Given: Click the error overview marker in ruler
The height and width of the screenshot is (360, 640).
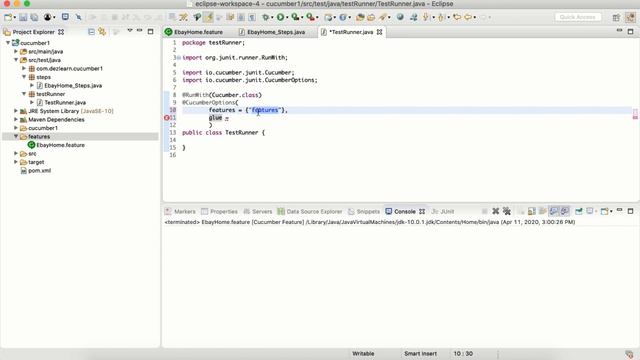Looking at the screenshot, I should pyautogui.click(x=635, y=117).
